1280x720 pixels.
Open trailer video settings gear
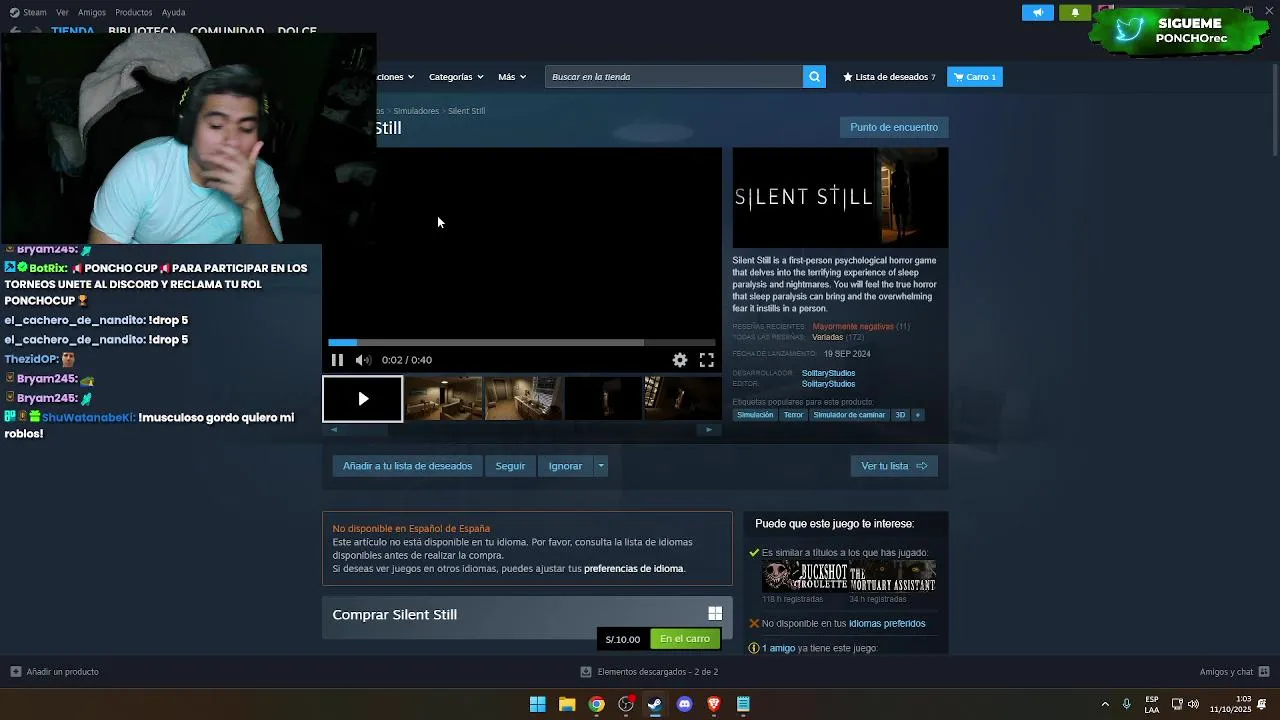click(x=680, y=360)
